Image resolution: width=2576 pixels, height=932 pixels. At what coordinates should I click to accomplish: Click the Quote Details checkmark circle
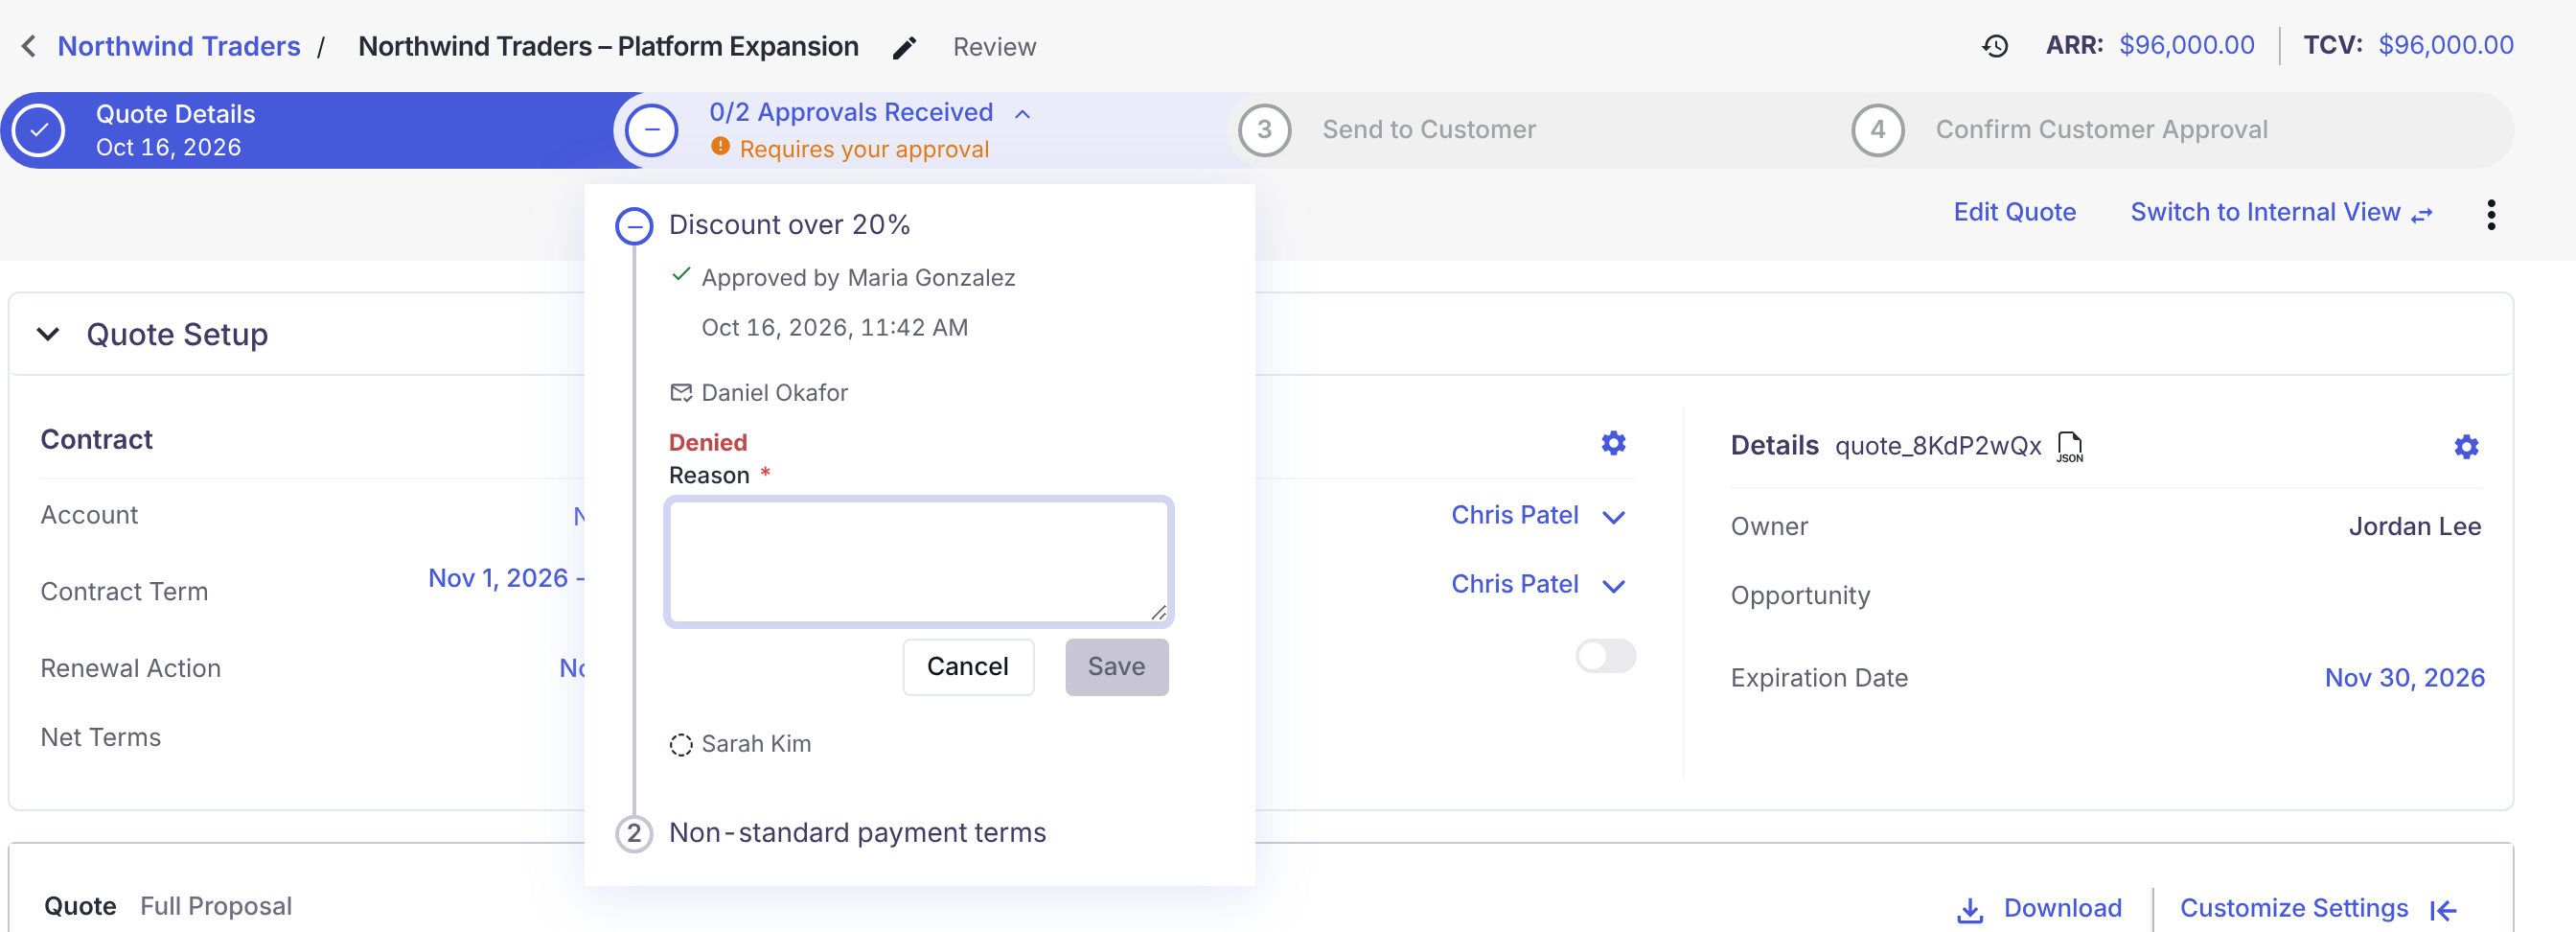coord(39,131)
